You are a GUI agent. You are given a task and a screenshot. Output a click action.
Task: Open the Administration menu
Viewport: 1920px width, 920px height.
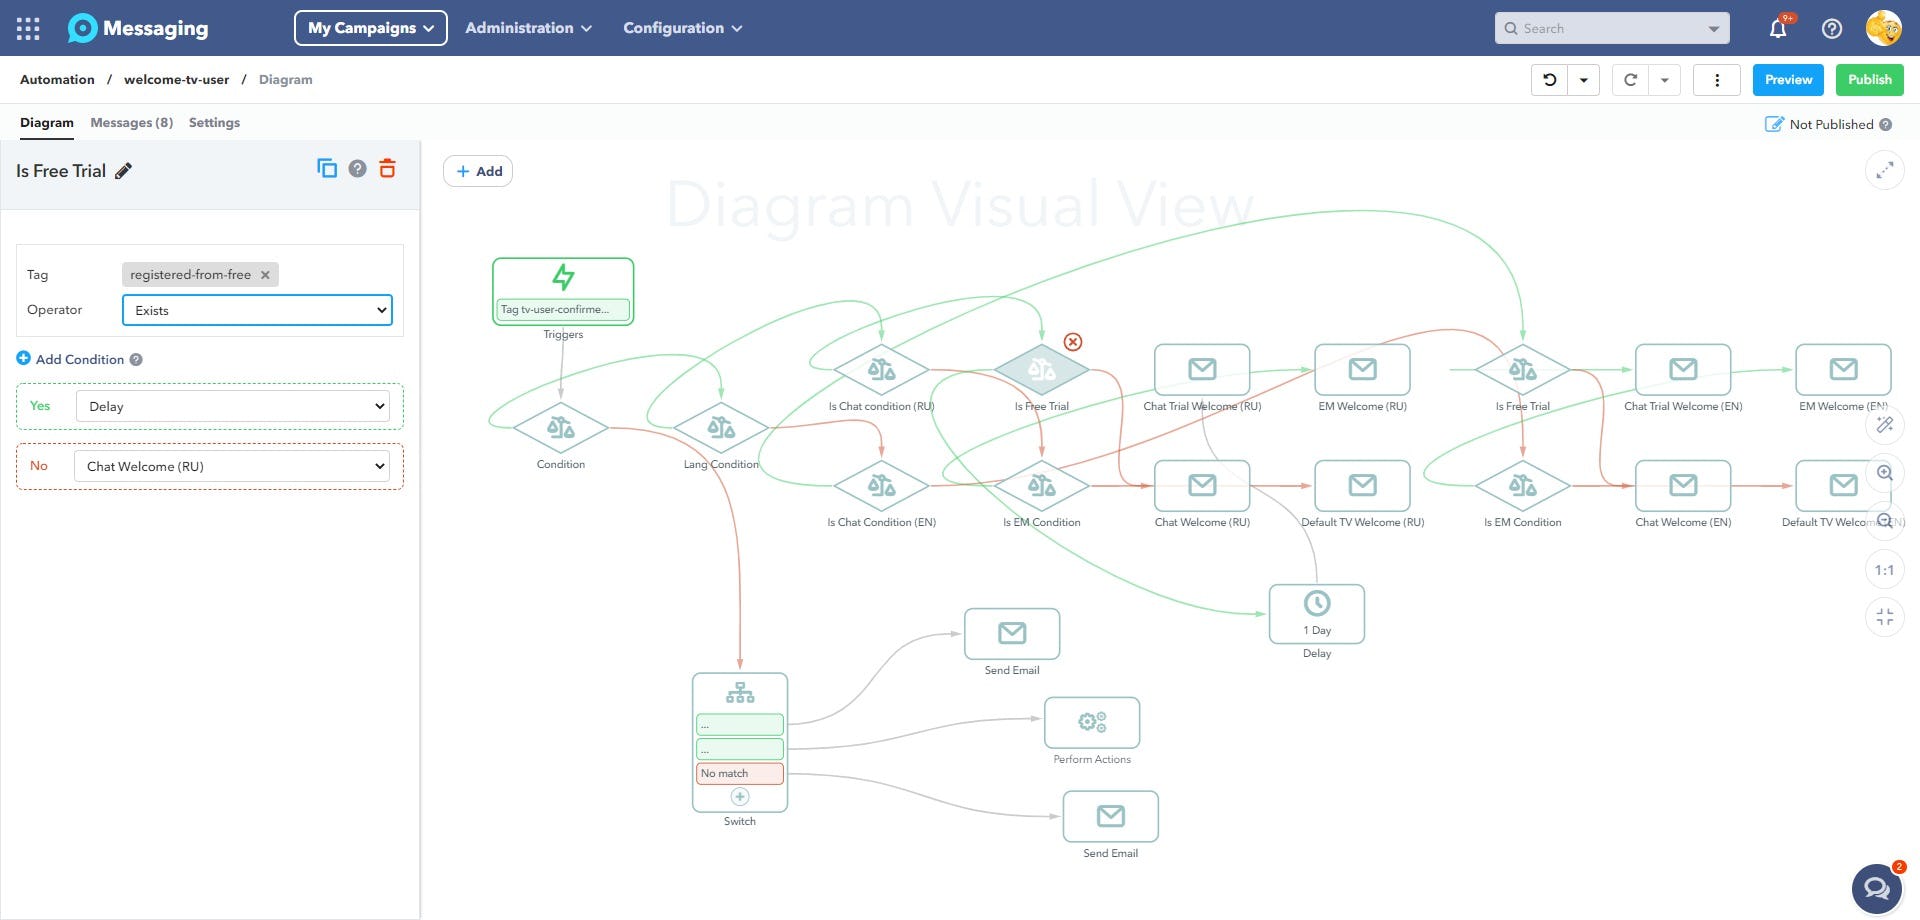[528, 28]
